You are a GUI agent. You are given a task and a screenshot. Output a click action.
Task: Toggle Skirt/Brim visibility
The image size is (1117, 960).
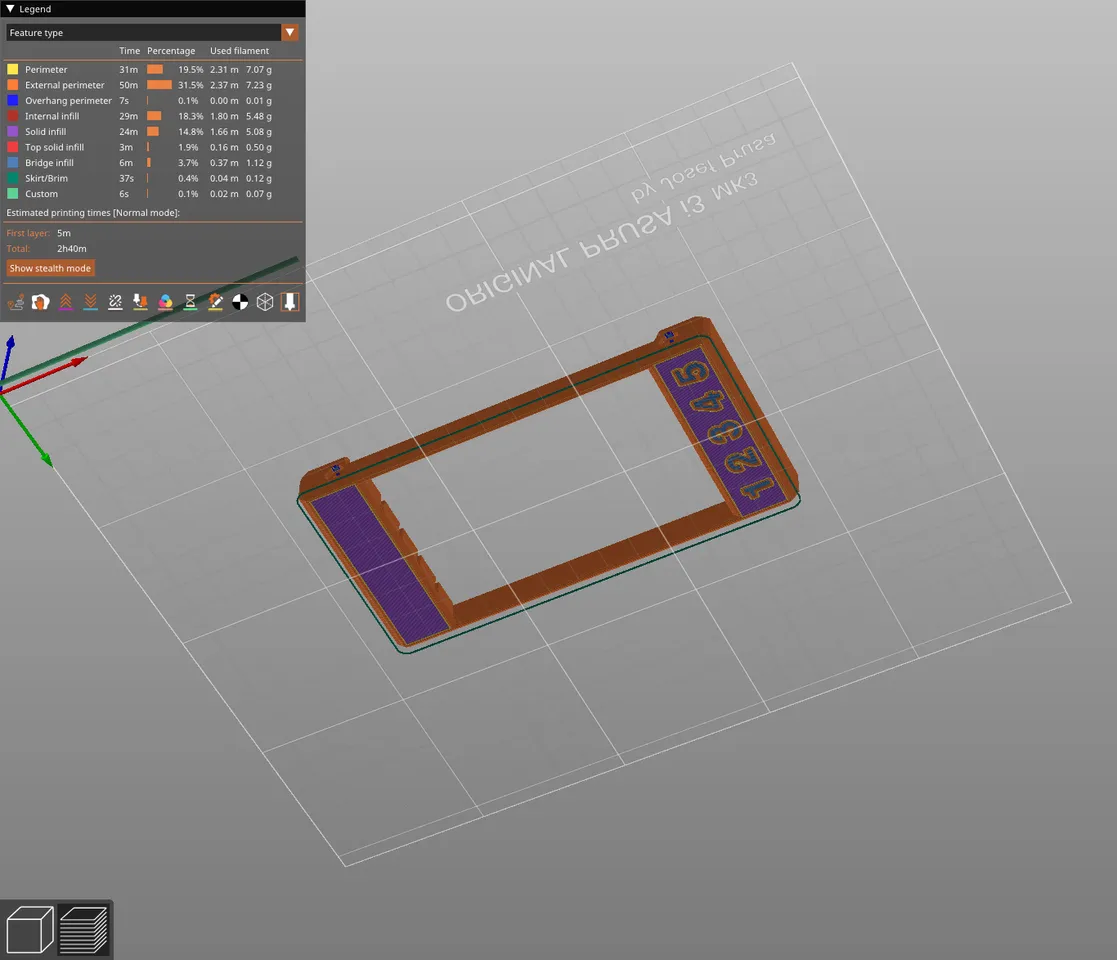coord(12,178)
